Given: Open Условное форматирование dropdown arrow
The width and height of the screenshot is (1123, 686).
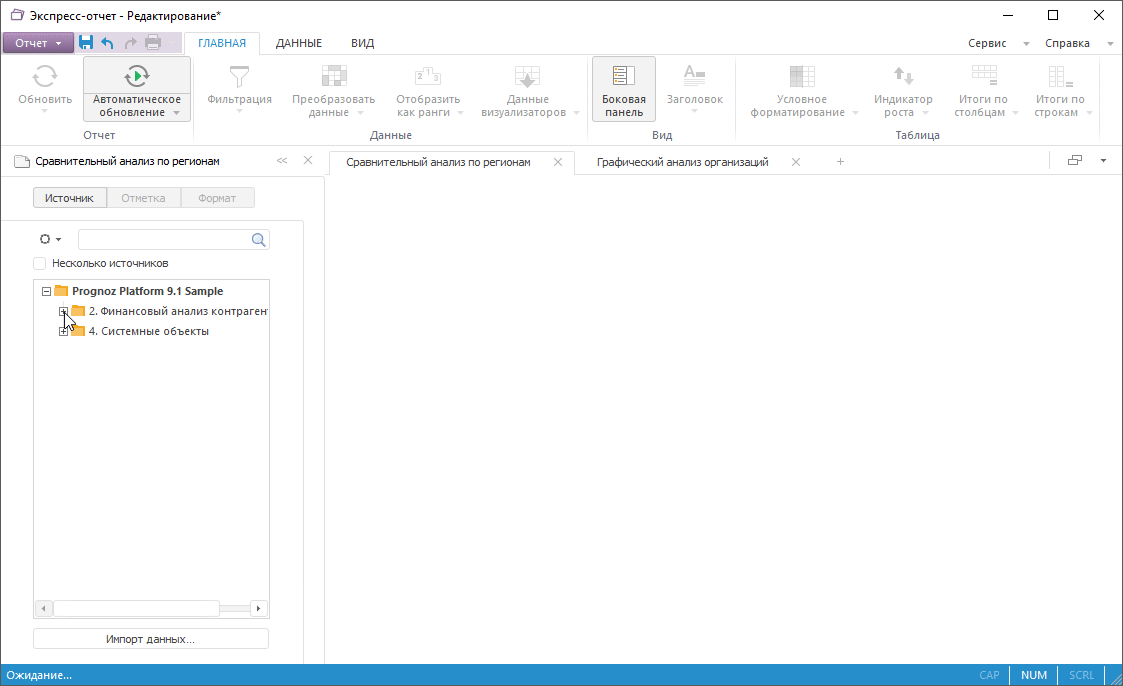Looking at the screenshot, I should (855, 112).
